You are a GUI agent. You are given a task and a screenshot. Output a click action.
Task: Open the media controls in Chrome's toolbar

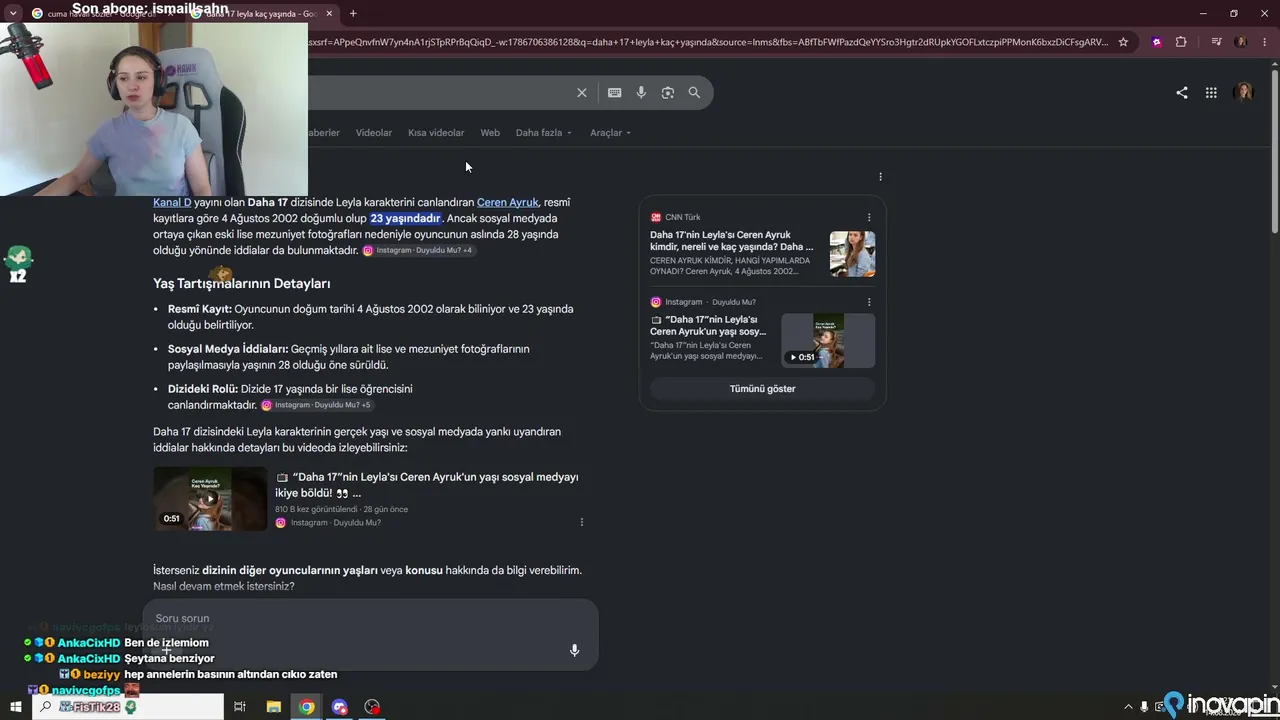click(x=1216, y=42)
